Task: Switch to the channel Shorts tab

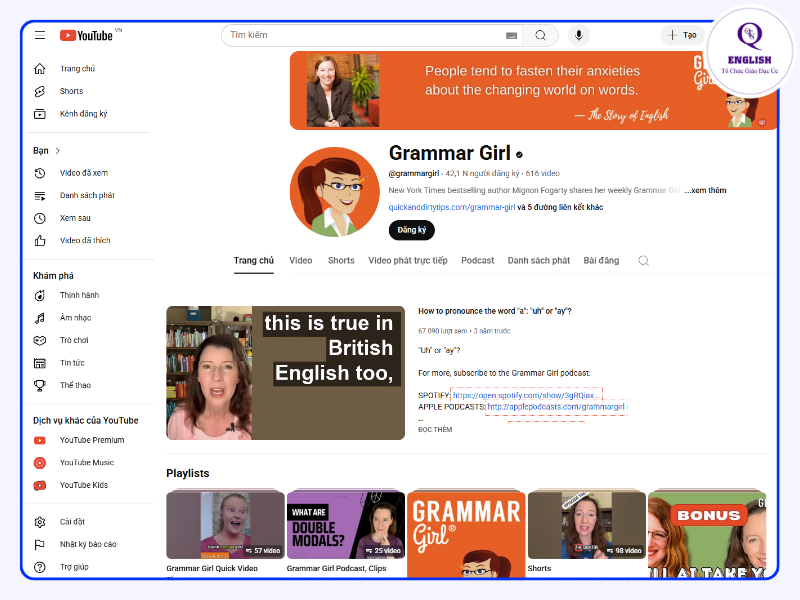Action: click(341, 261)
